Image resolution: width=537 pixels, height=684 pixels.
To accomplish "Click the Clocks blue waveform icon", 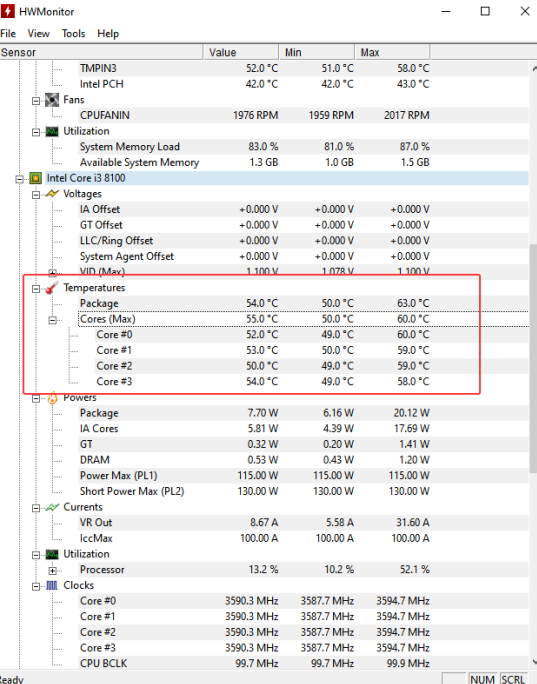I will (52, 585).
